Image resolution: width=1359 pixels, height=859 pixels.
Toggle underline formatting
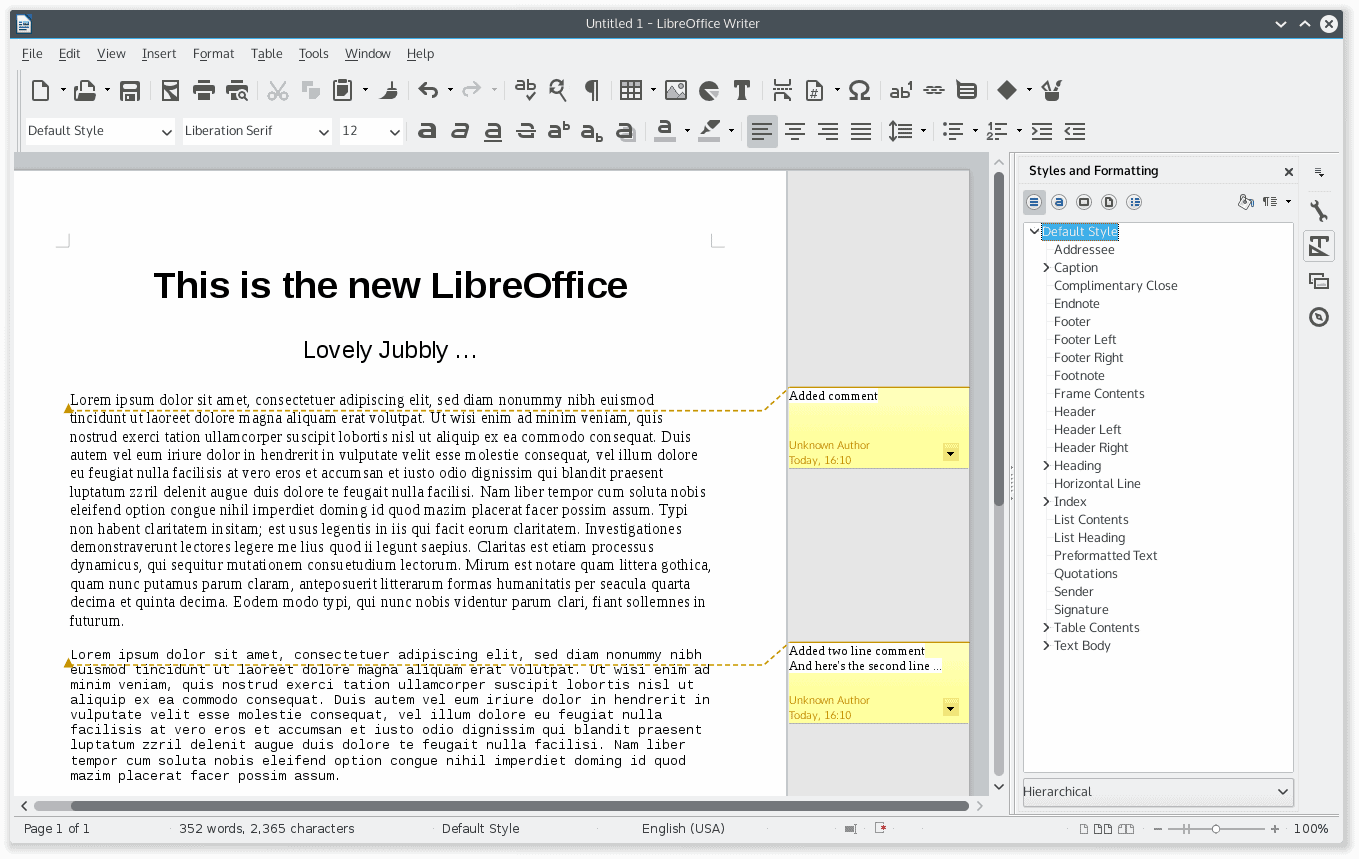pyautogui.click(x=493, y=131)
